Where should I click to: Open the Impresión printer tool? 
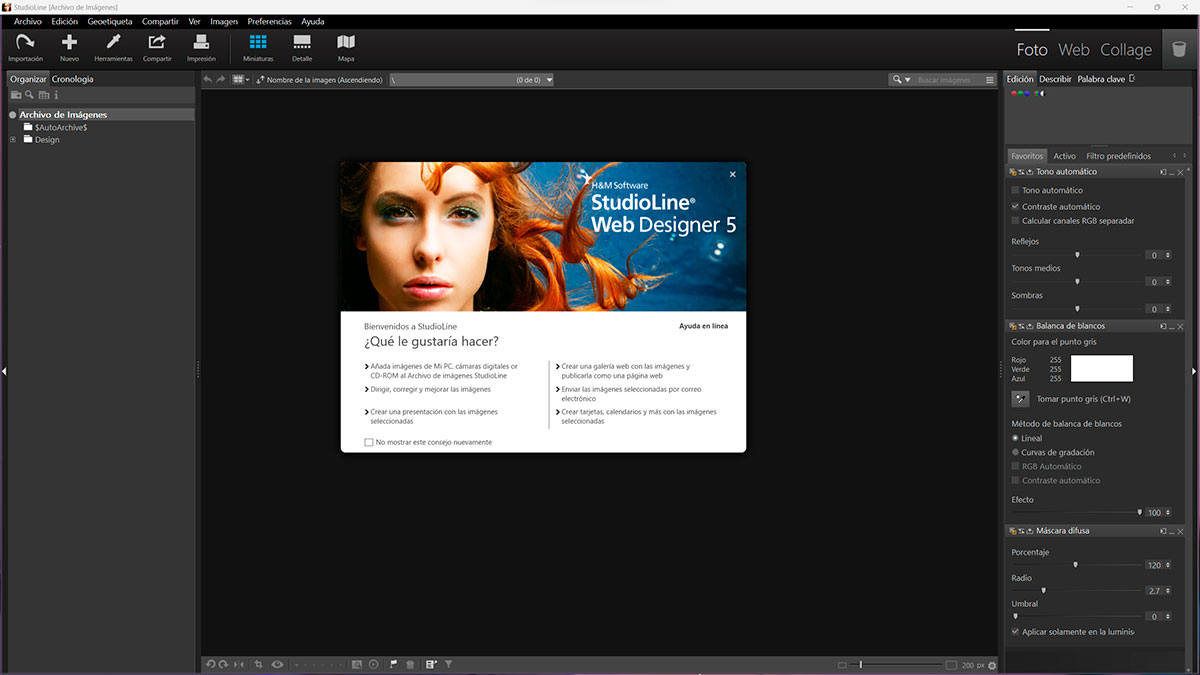point(201,47)
